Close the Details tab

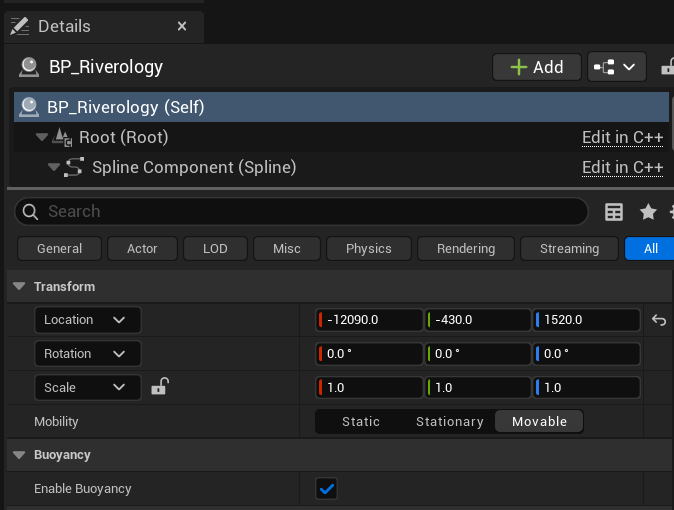(182, 26)
